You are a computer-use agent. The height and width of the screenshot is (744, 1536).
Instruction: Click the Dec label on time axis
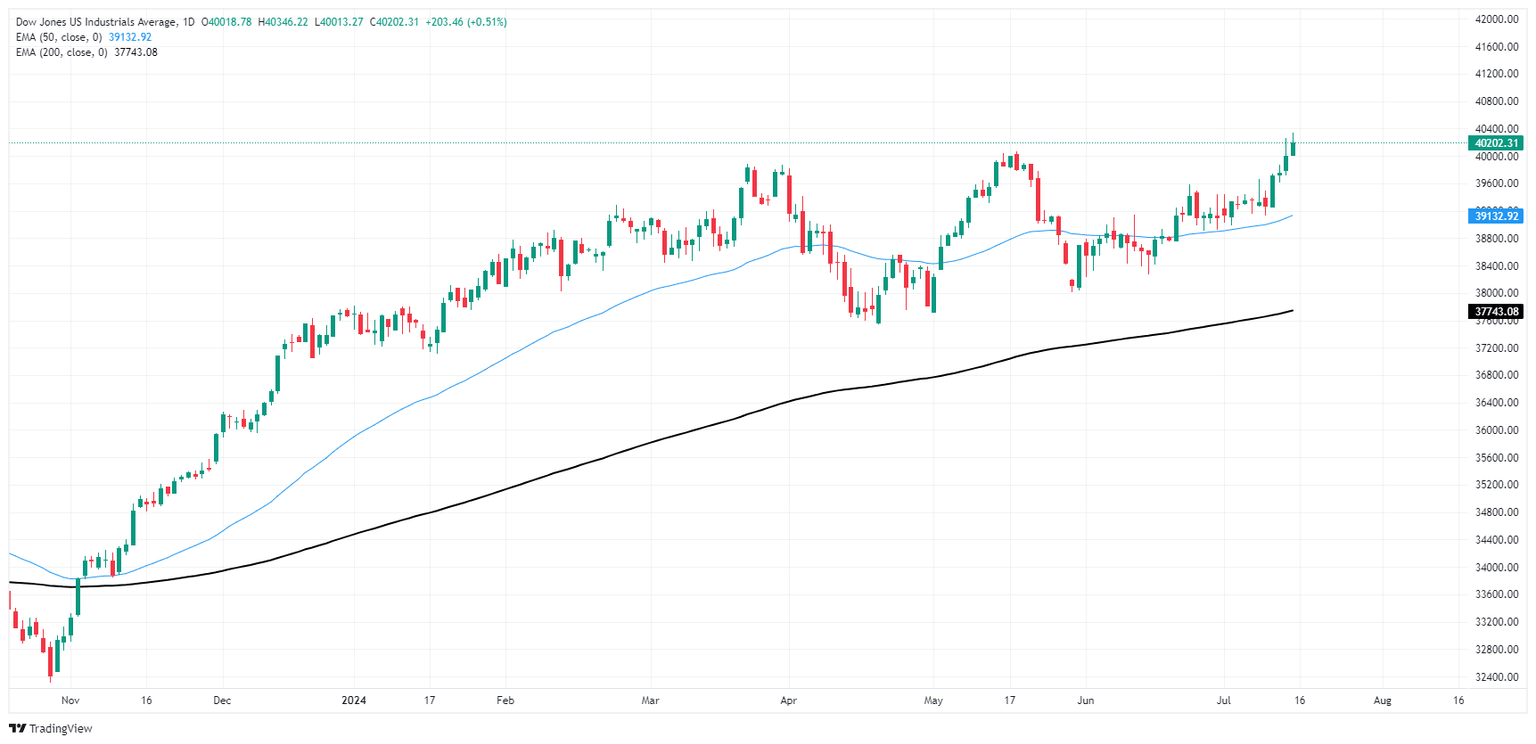click(x=222, y=702)
